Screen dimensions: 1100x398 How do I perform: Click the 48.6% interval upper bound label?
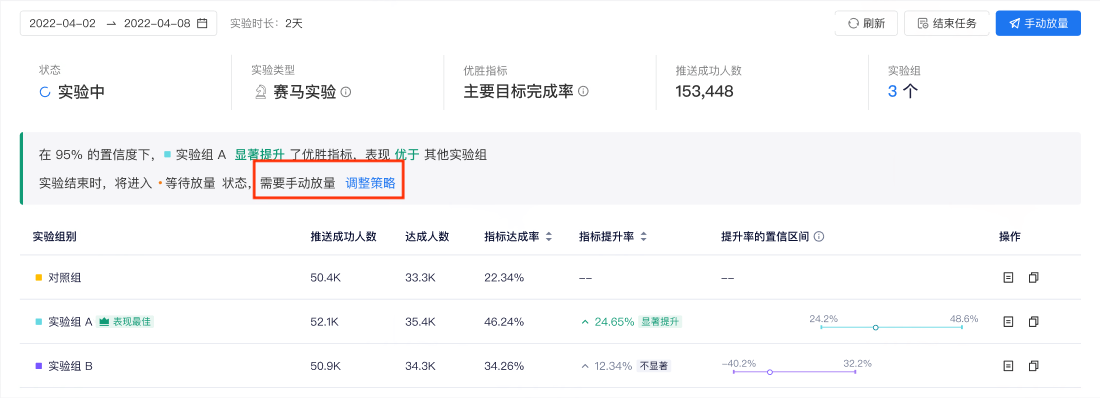pyautogui.click(x=964, y=319)
